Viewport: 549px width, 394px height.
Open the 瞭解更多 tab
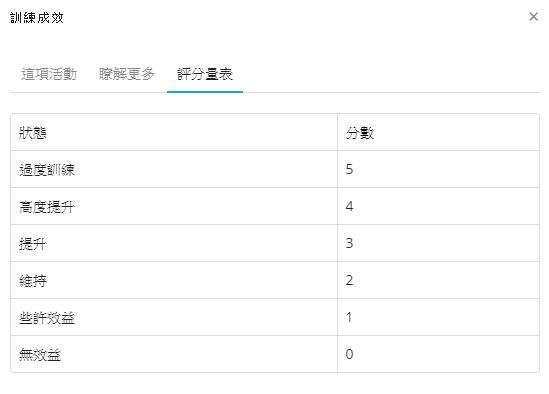(x=127, y=74)
